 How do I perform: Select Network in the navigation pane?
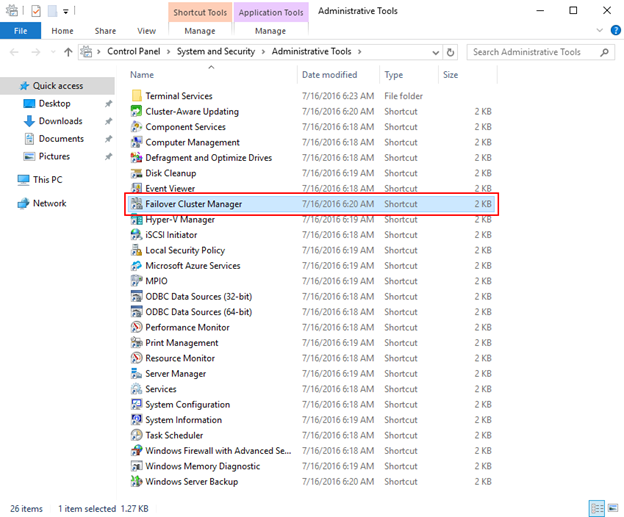pos(49,203)
